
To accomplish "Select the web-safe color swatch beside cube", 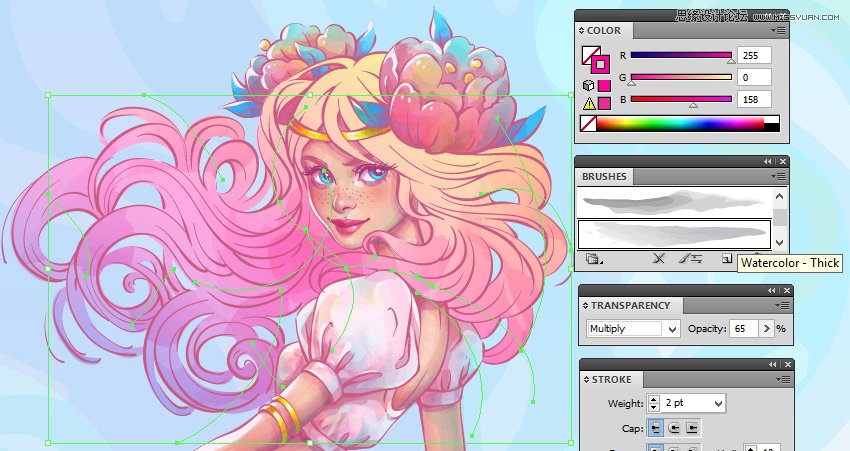I will click(604, 86).
